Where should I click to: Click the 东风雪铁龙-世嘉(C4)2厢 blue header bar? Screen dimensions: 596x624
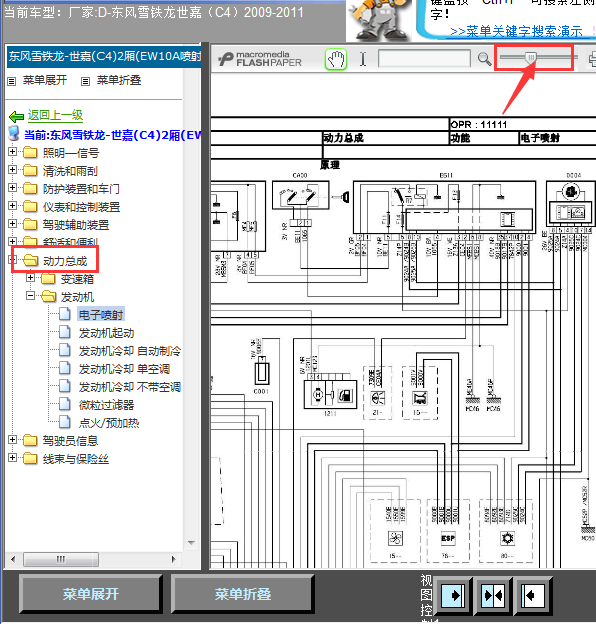click(104, 57)
